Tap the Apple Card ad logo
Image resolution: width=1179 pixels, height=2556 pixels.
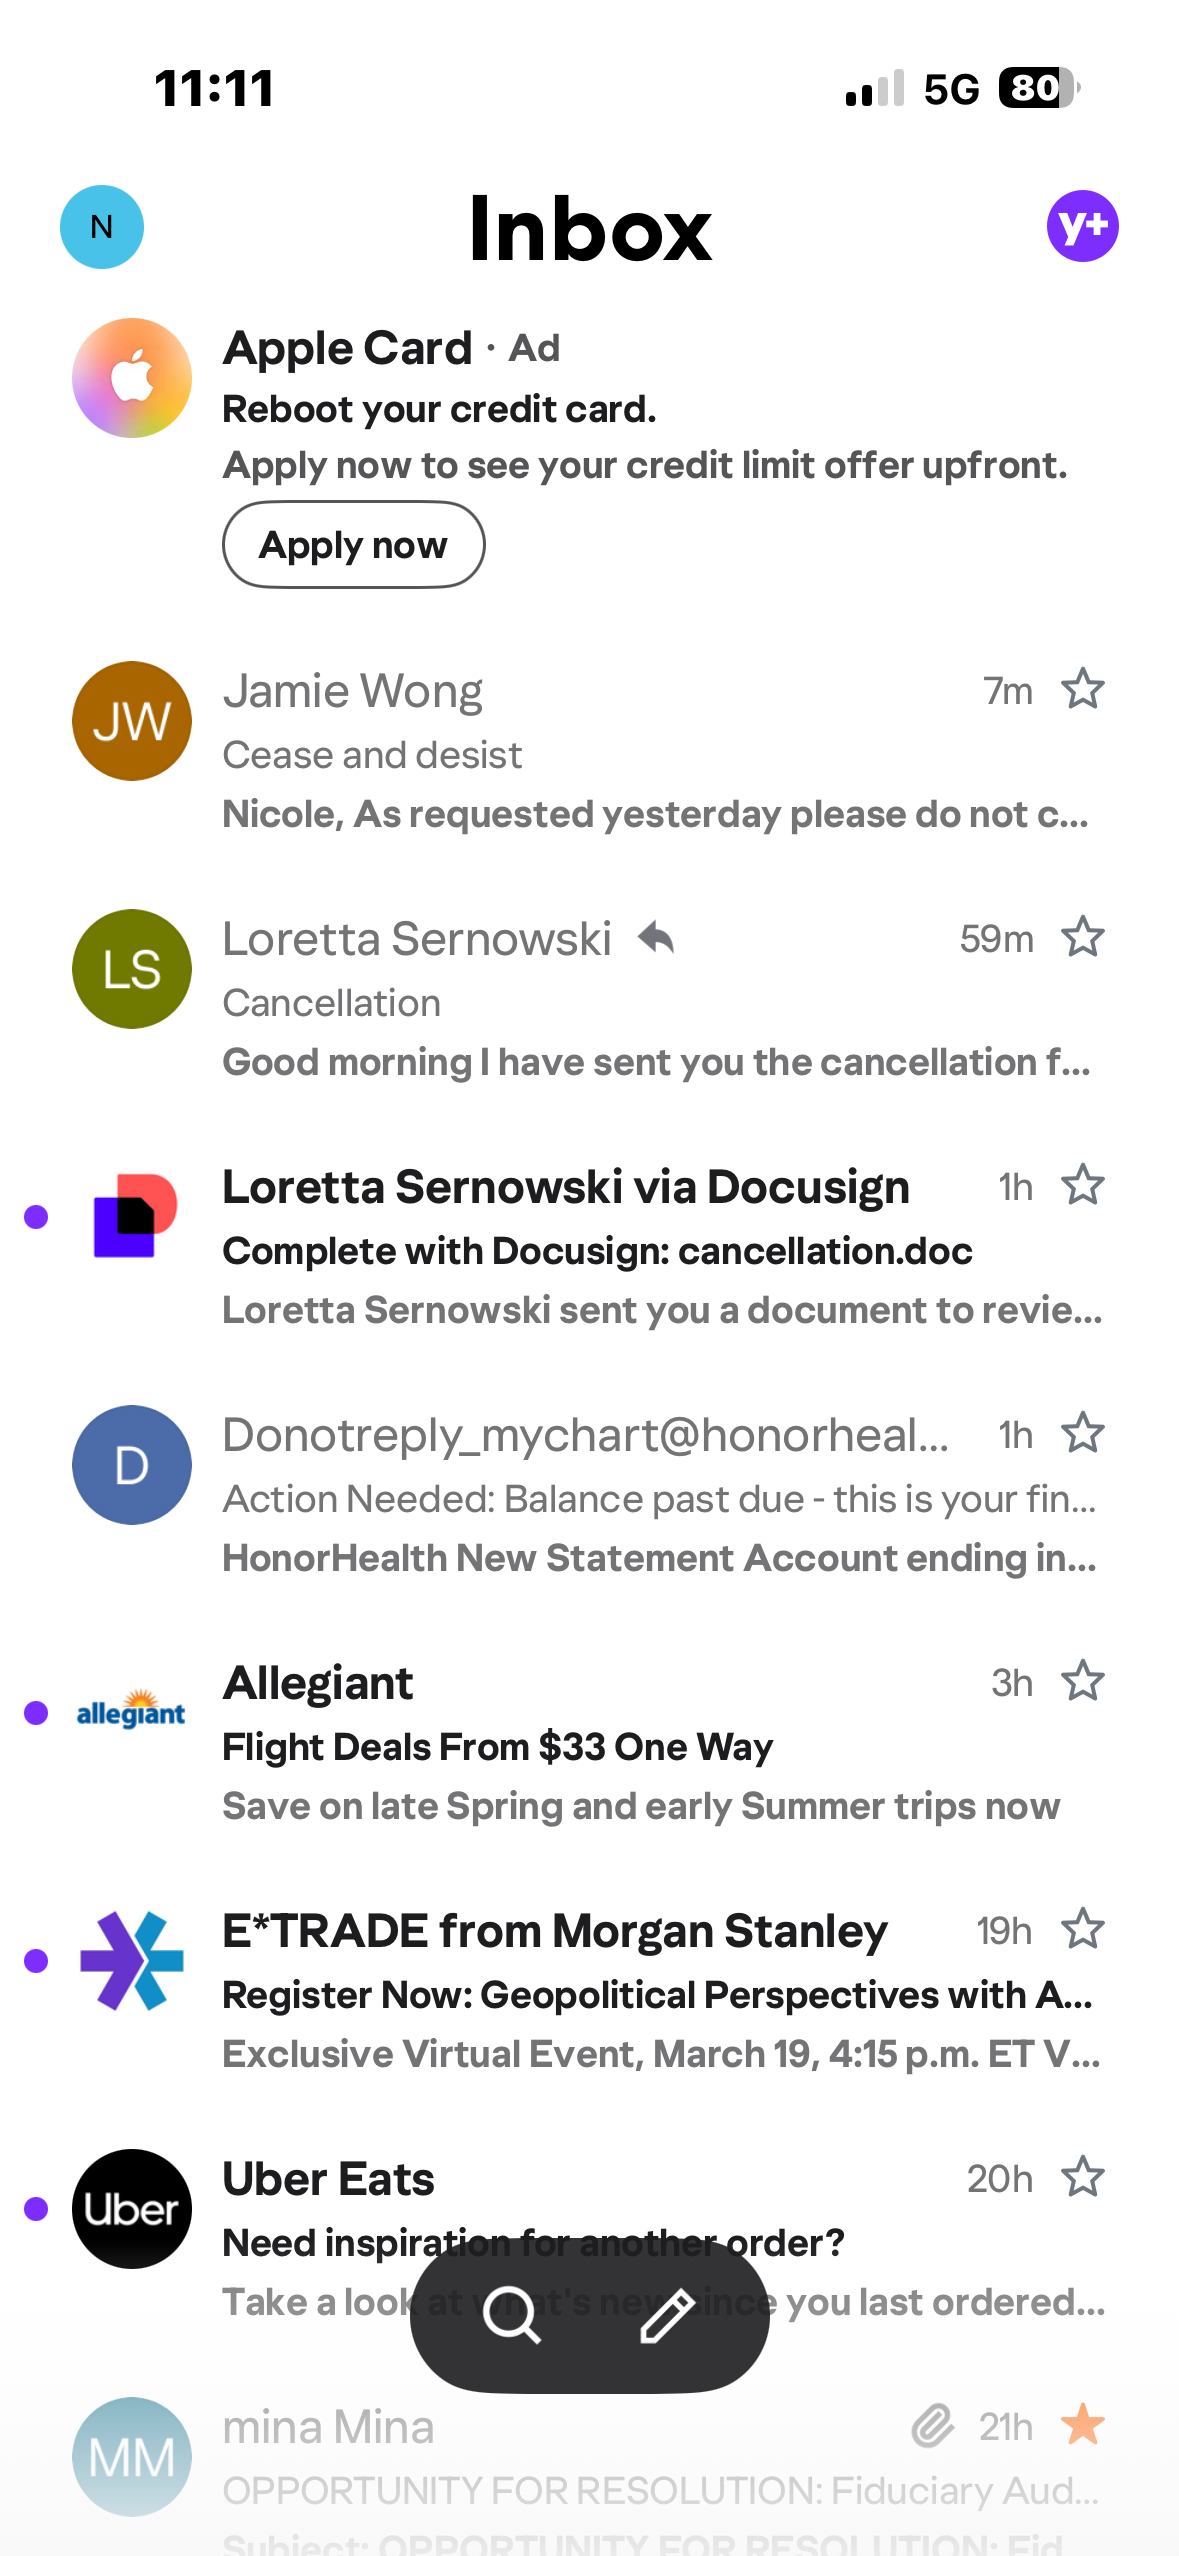click(132, 378)
